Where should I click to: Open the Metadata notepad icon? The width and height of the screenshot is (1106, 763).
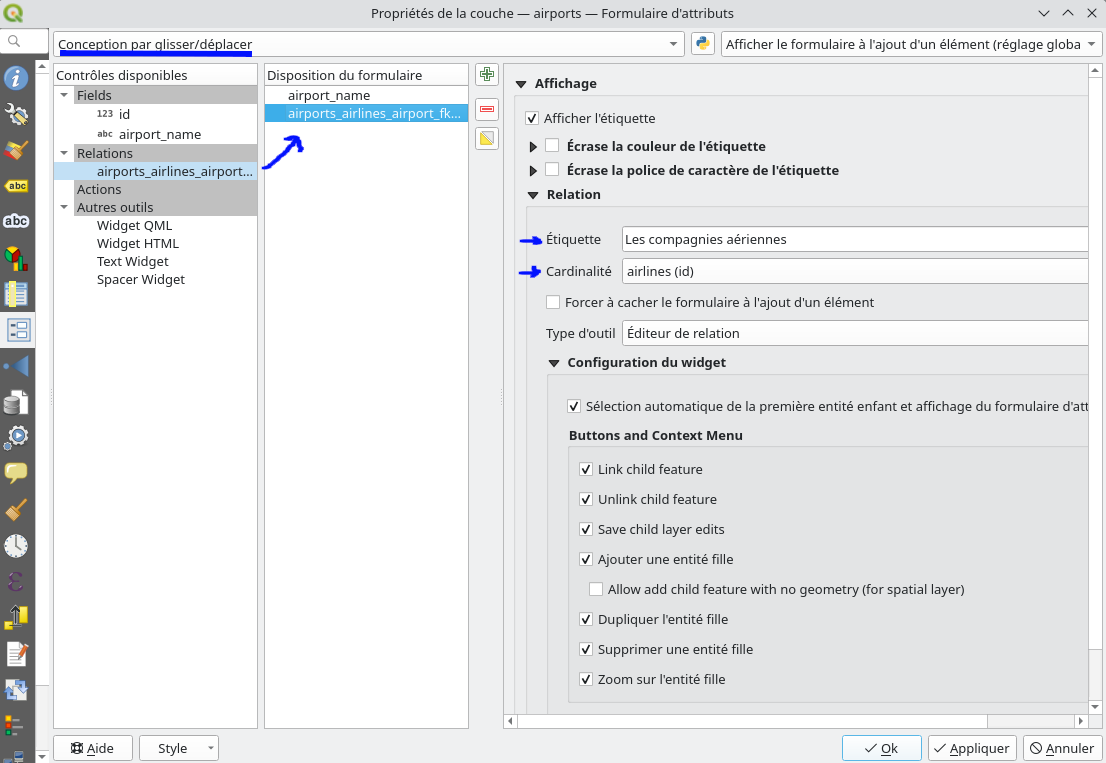click(x=16, y=654)
